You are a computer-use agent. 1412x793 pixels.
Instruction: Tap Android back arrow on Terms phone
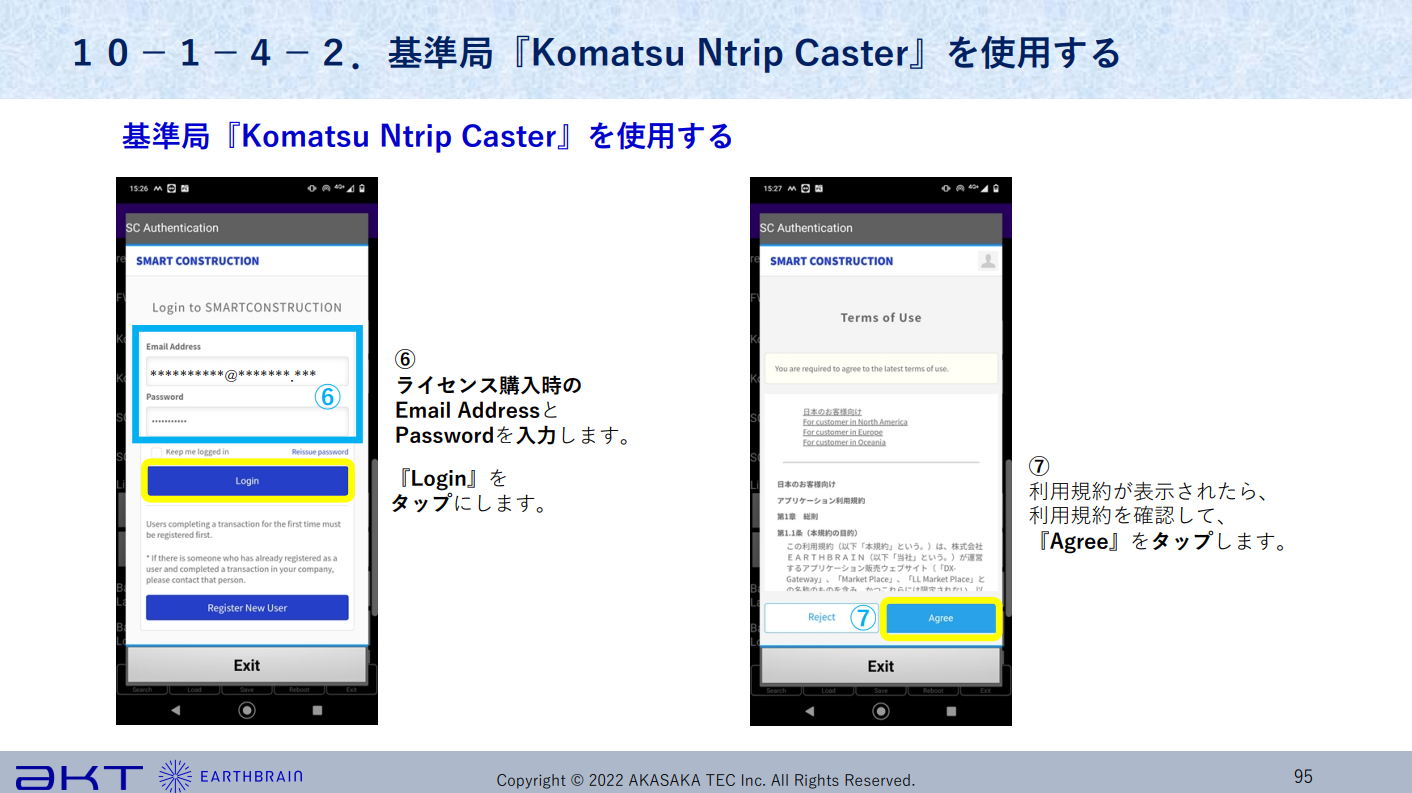(810, 711)
